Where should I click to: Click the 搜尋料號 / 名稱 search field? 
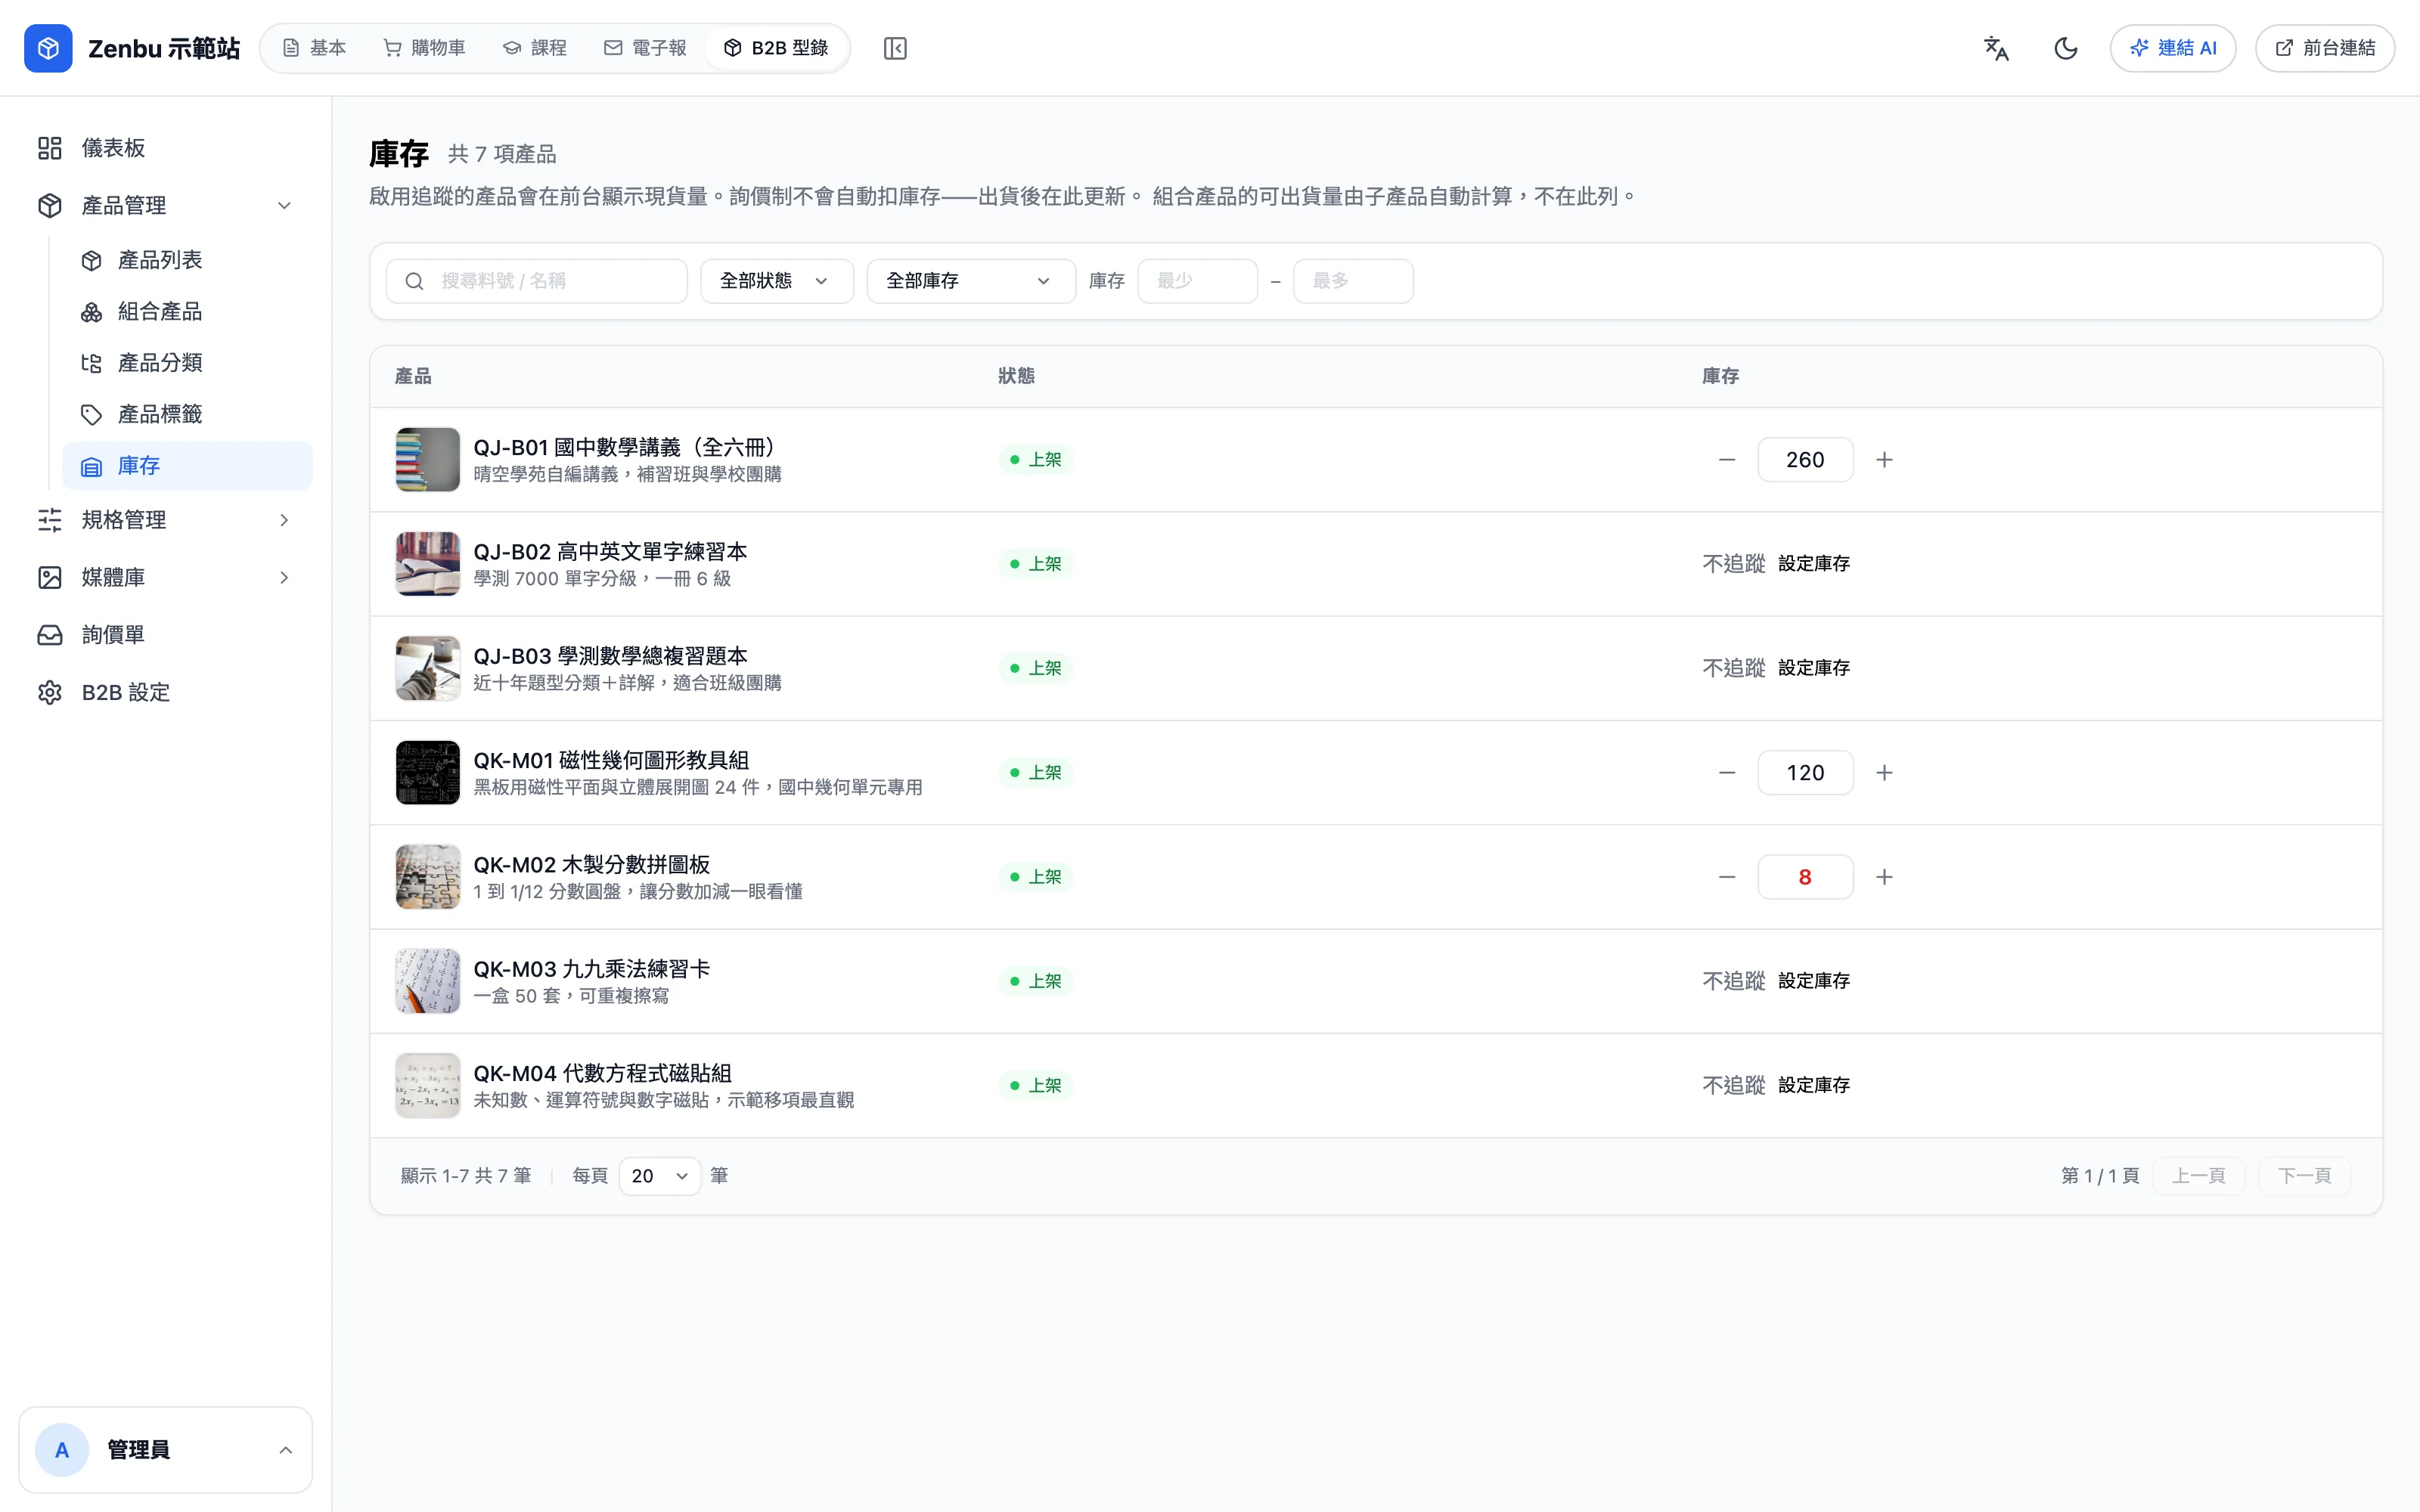tap(537, 281)
